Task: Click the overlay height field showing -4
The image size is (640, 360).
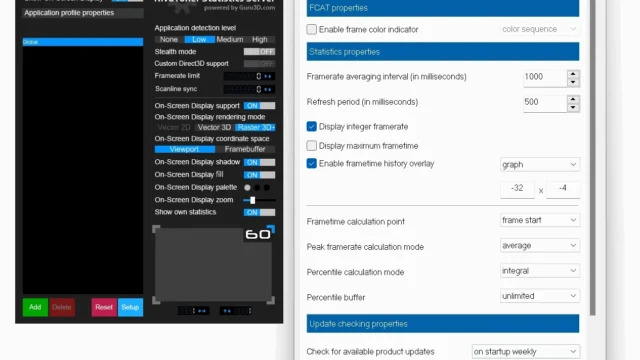Action: (563, 189)
